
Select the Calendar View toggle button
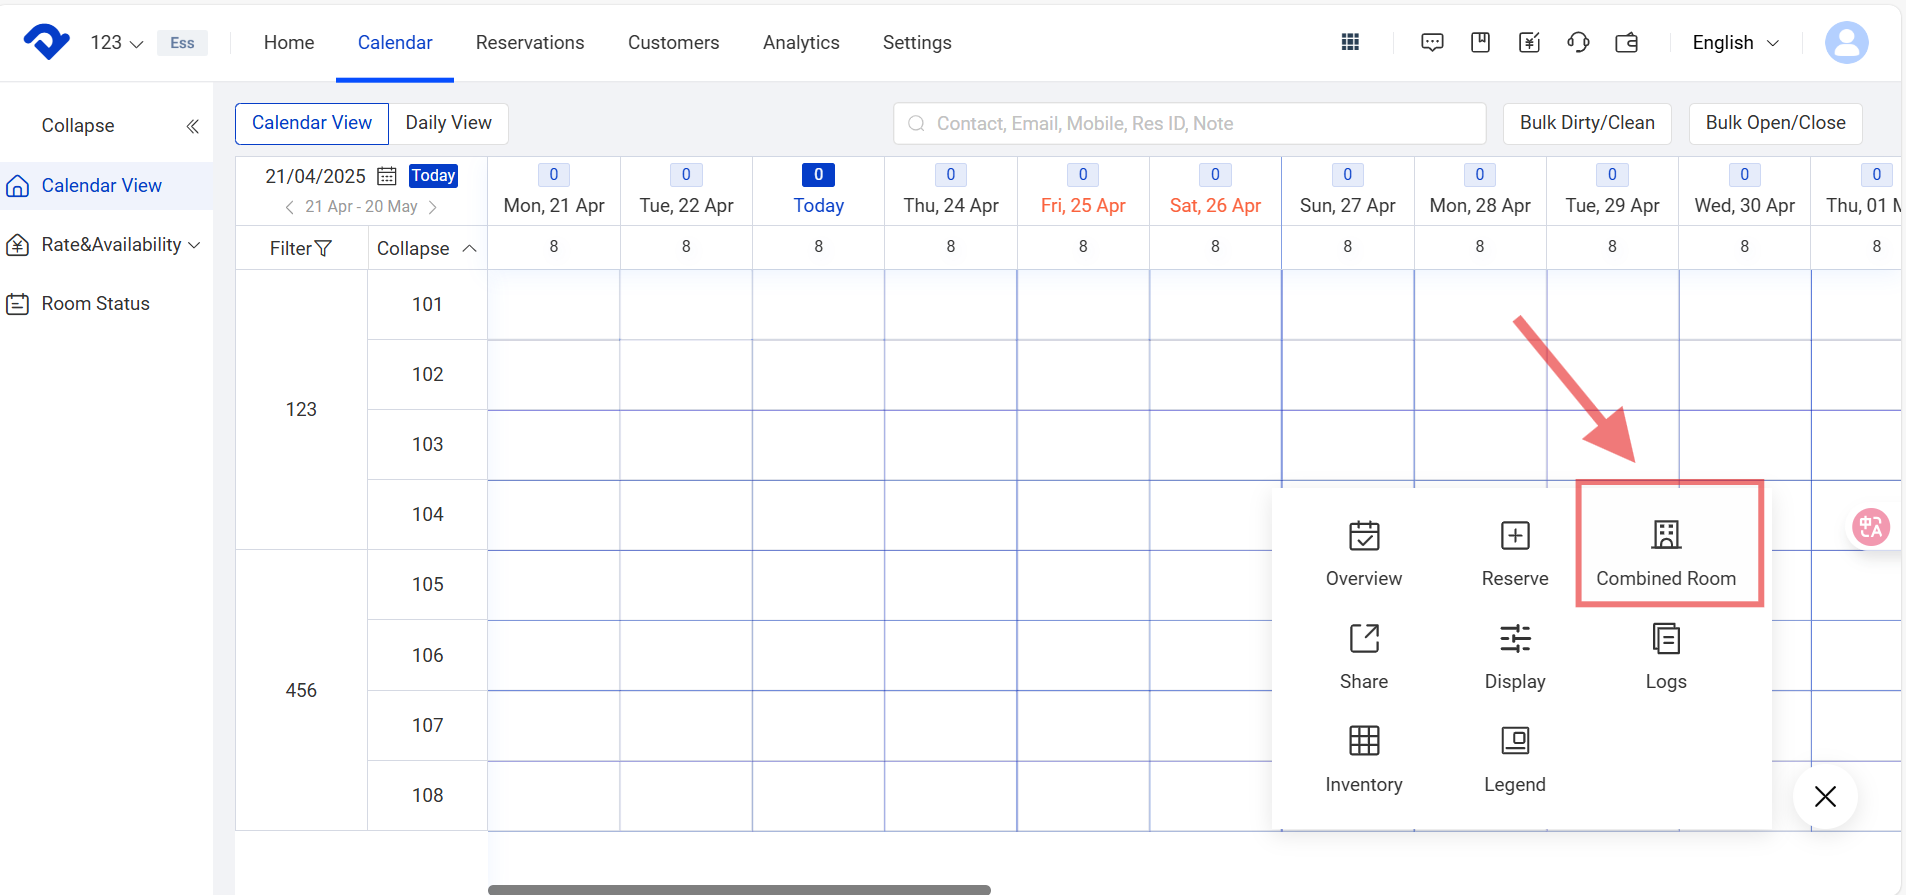[312, 123]
